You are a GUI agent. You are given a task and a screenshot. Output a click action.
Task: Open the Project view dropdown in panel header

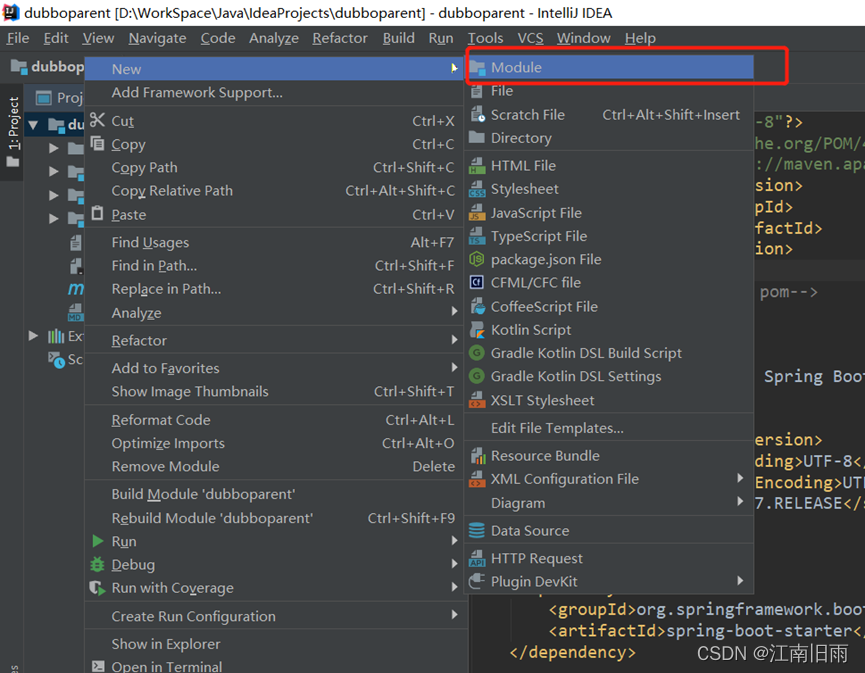tap(60, 98)
